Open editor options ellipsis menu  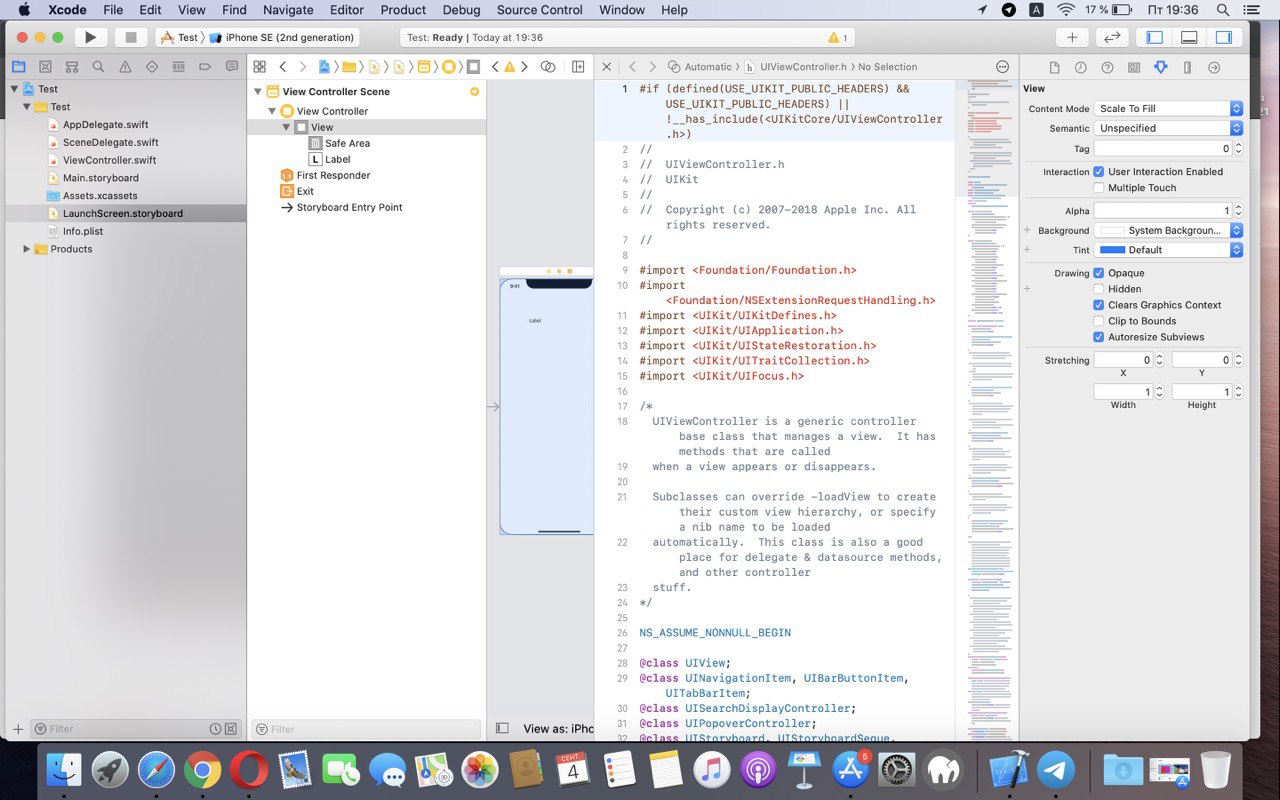click(1003, 67)
